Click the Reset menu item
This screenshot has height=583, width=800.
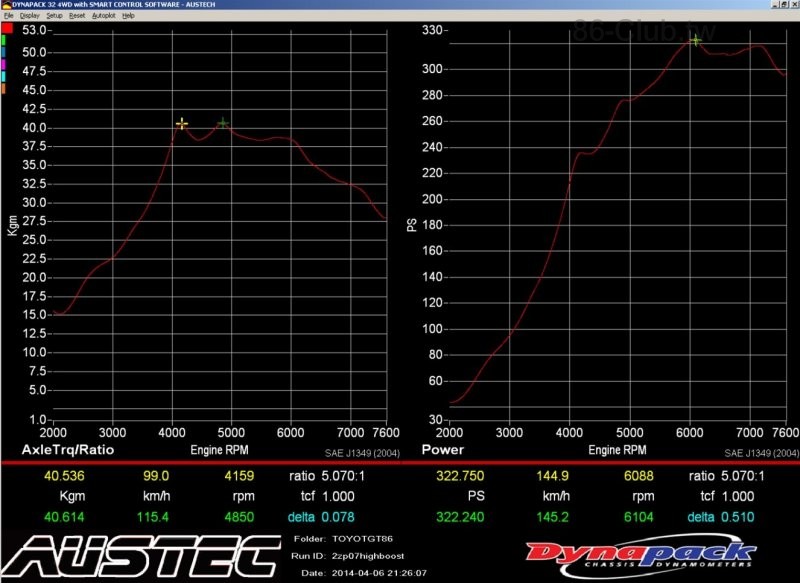coord(76,16)
